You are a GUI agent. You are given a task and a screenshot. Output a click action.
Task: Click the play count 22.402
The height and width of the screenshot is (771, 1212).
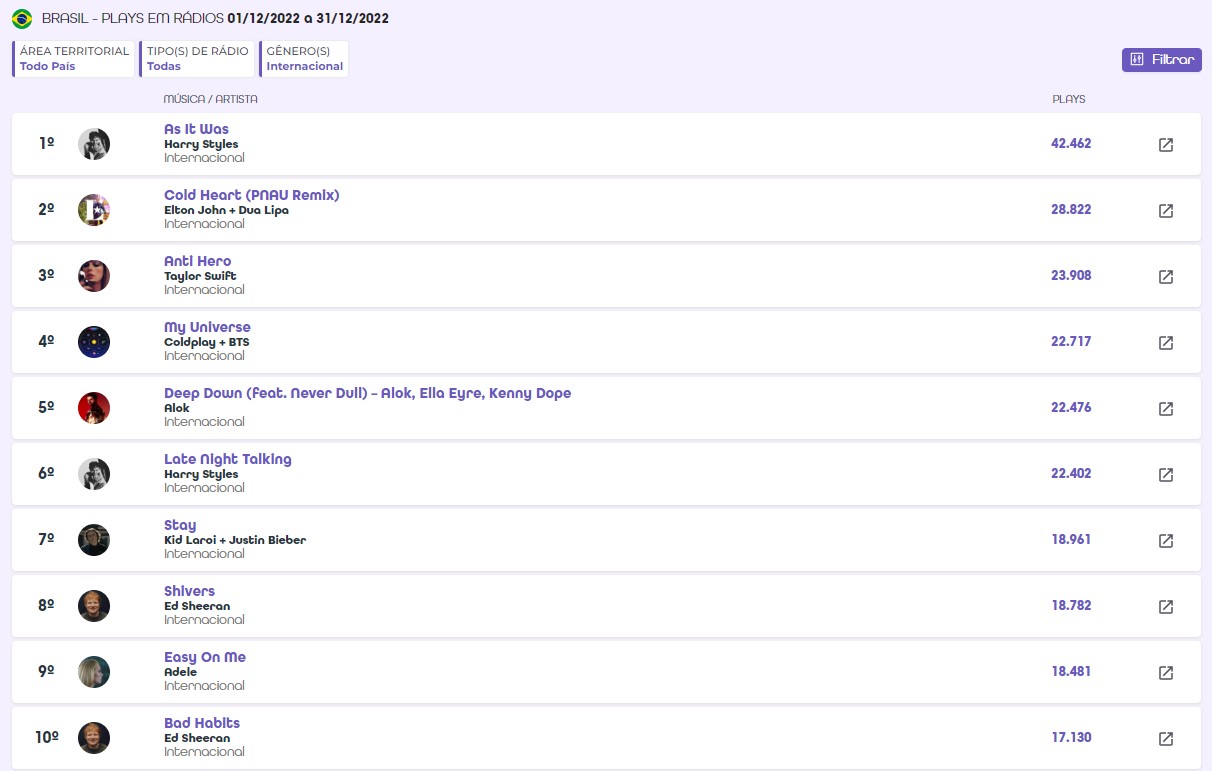point(1071,474)
